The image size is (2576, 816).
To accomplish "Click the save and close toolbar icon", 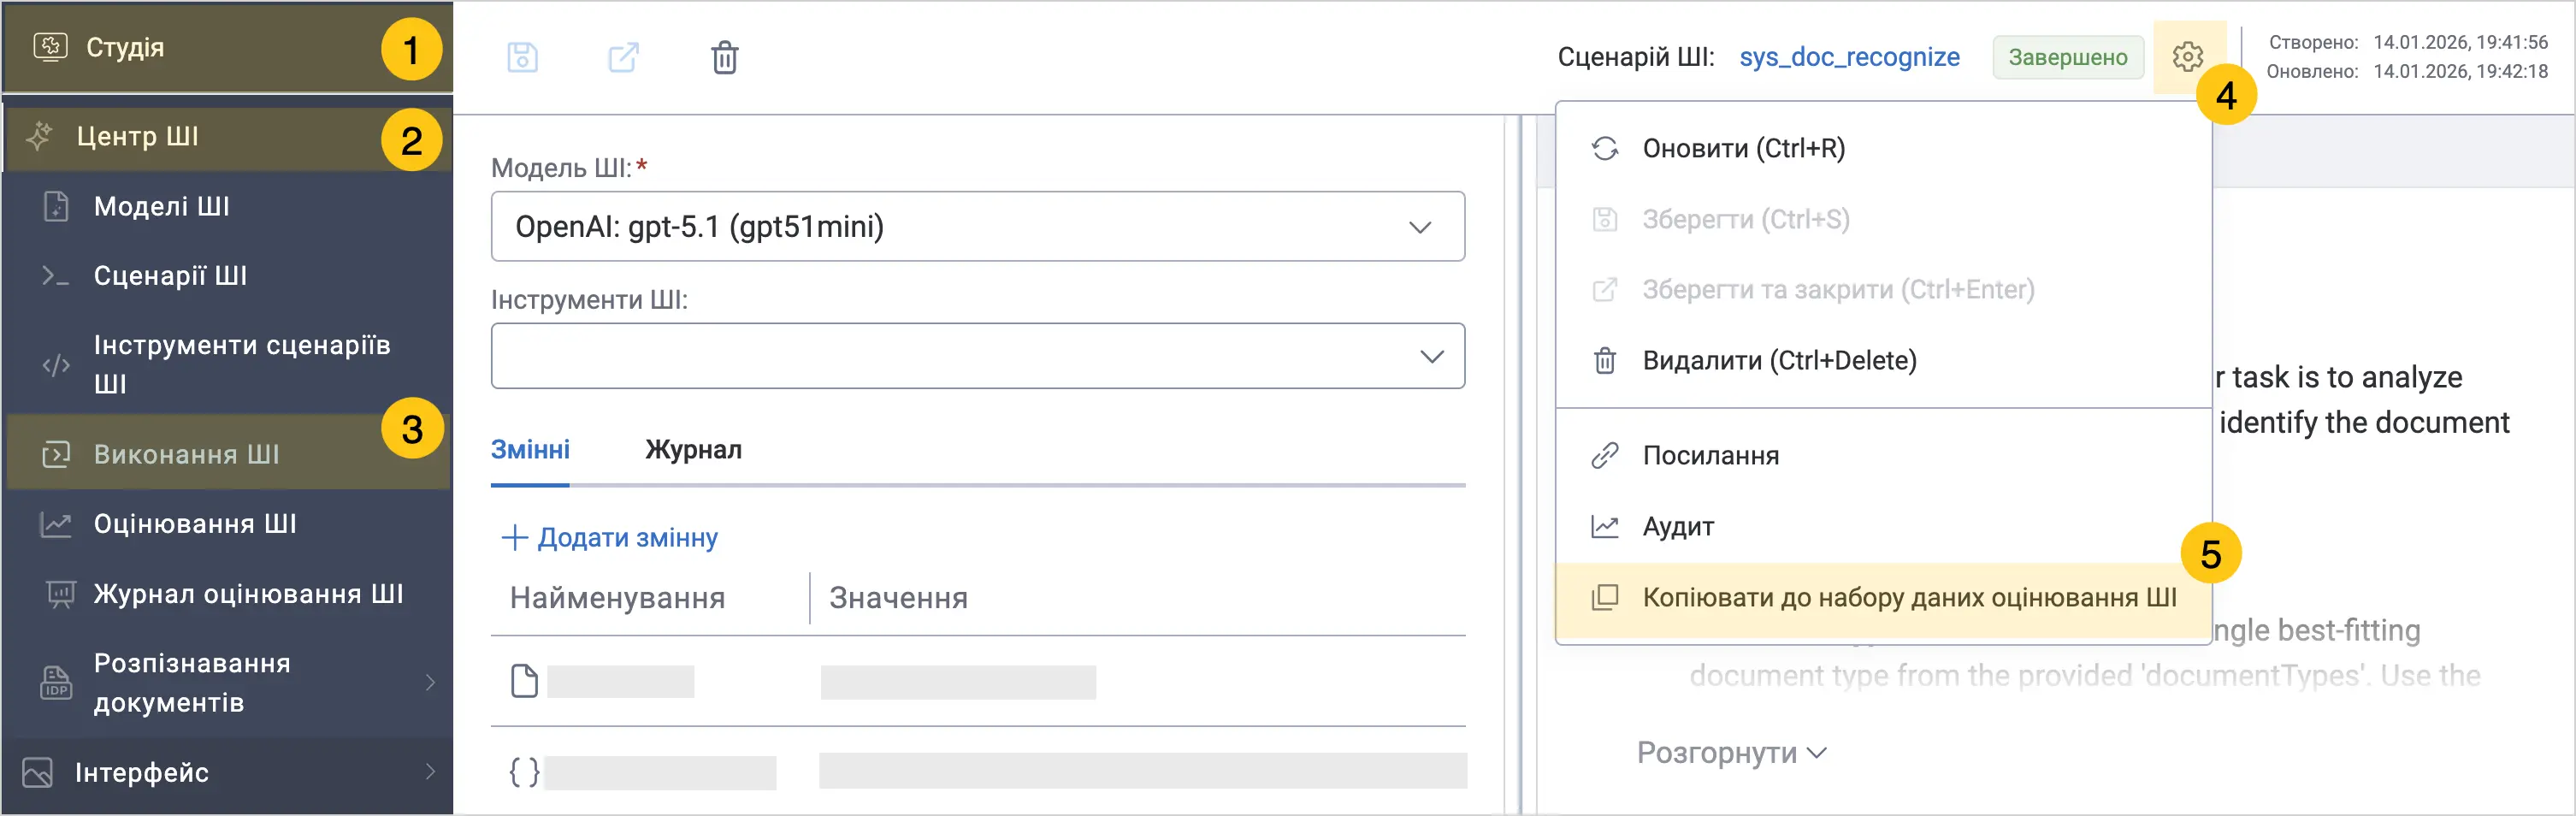I will (x=623, y=57).
